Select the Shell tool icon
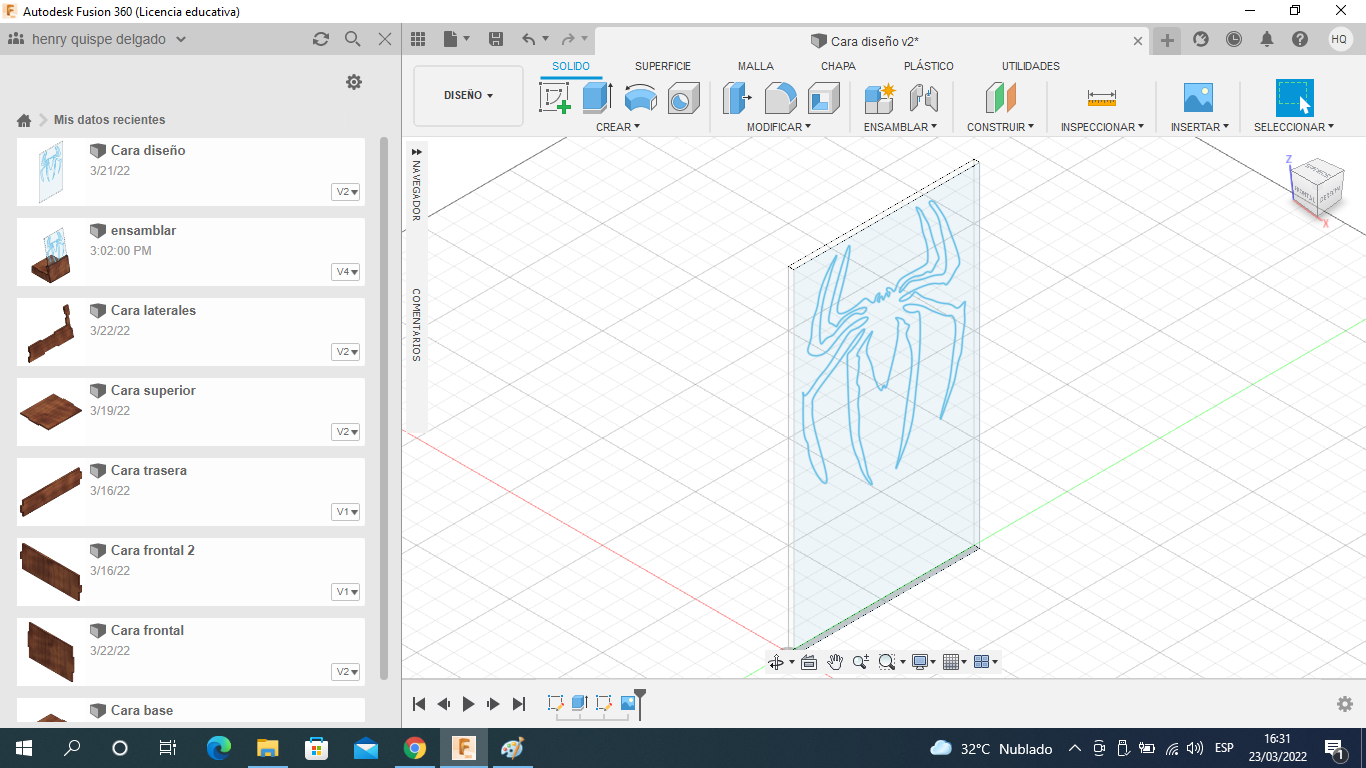Screen dimensions: 1366x768 click(x=824, y=98)
